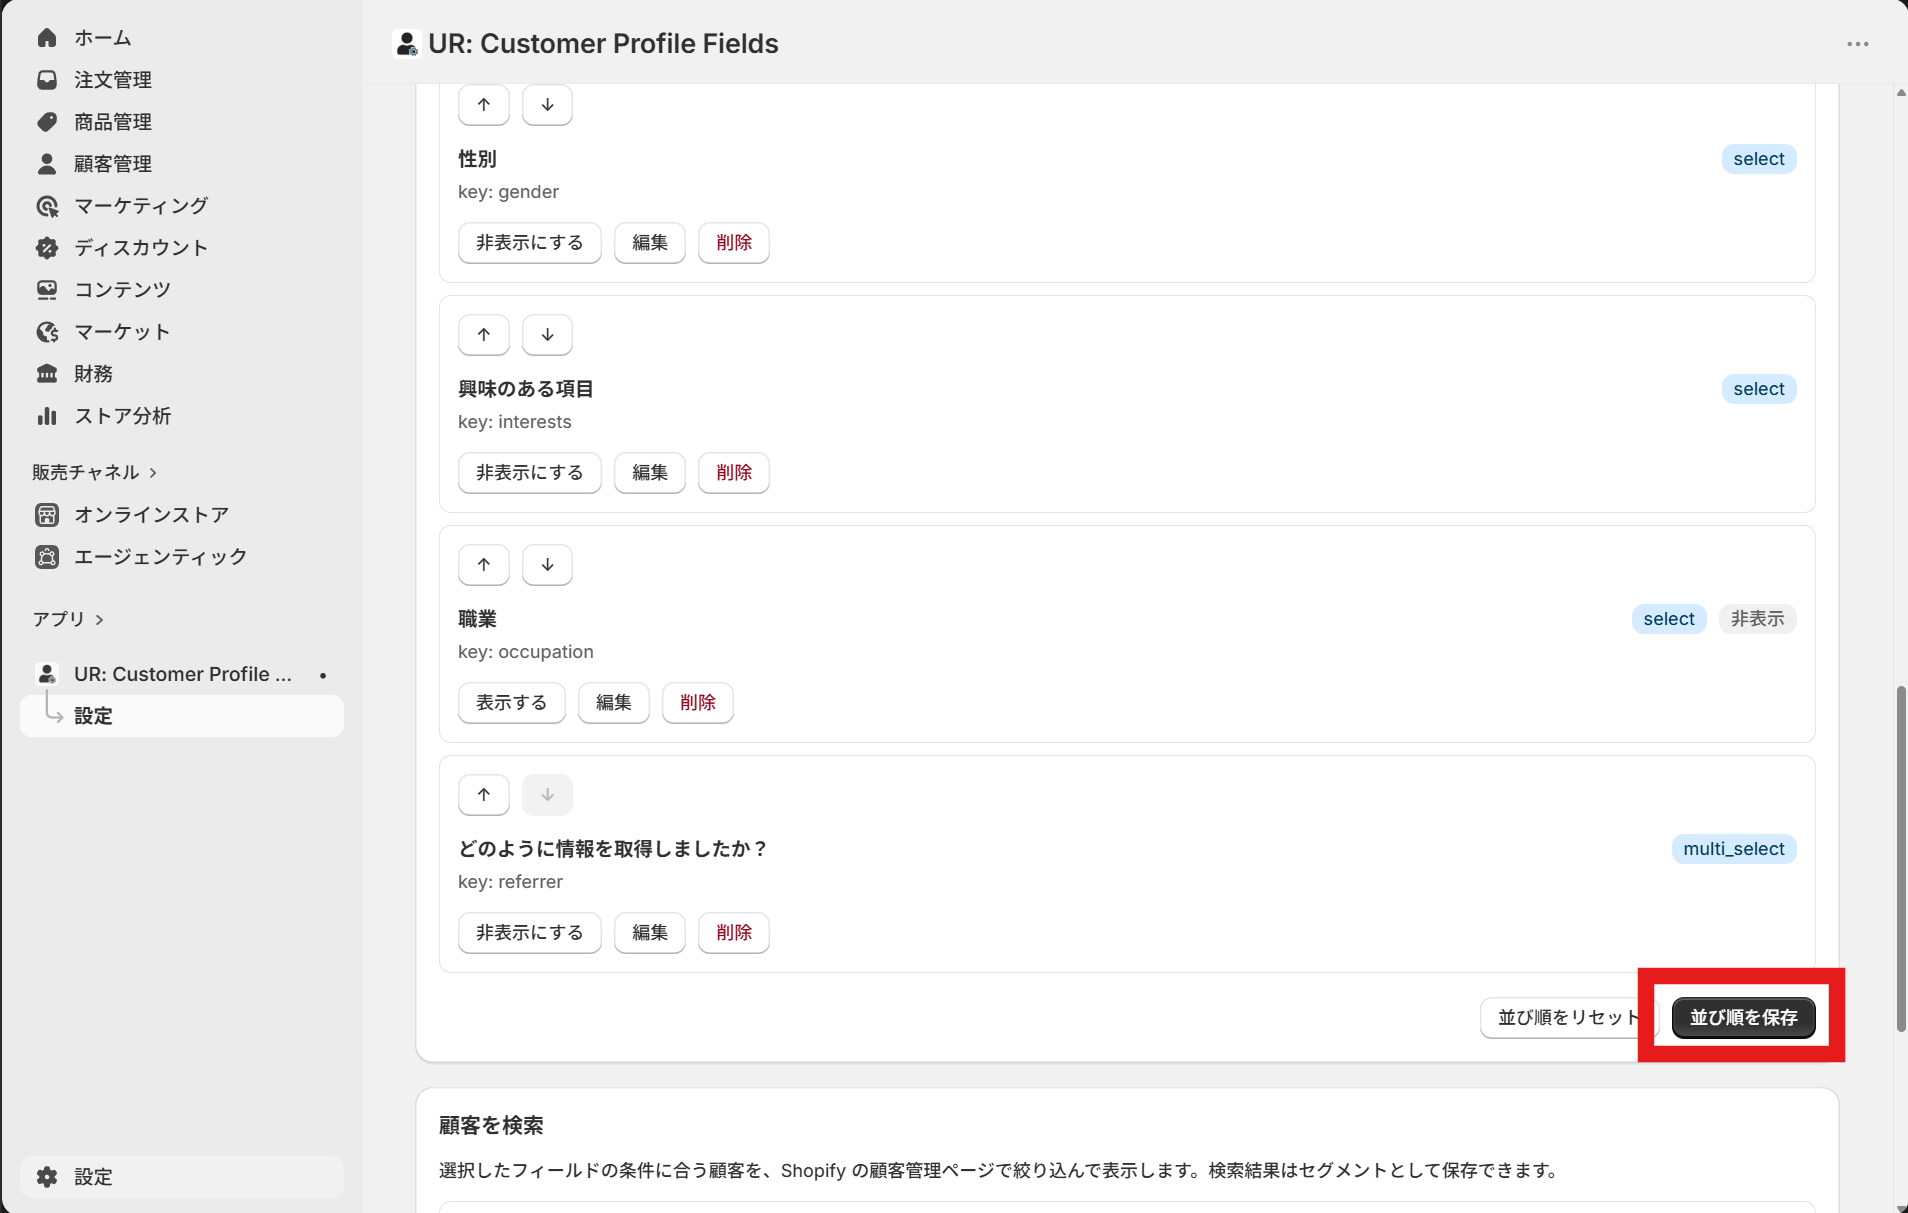Image resolution: width=1908 pixels, height=1213 pixels.
Task: Click the 商品管理 tag icon
Action: click(47, 122)
